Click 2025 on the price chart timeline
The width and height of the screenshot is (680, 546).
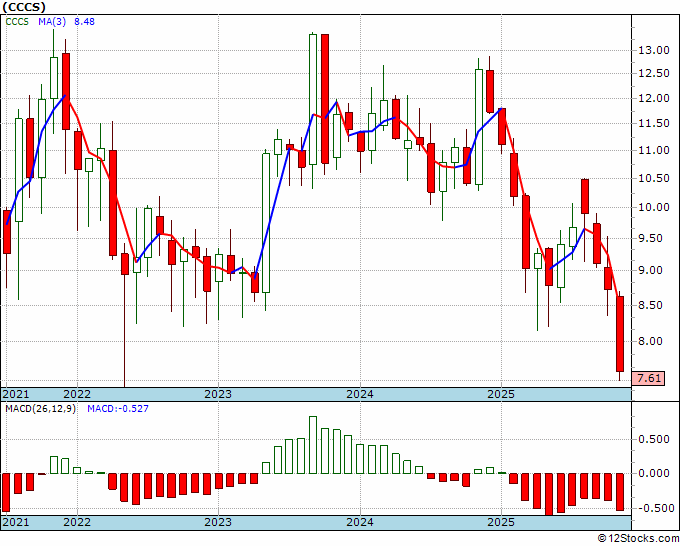(x=501, y=394)
